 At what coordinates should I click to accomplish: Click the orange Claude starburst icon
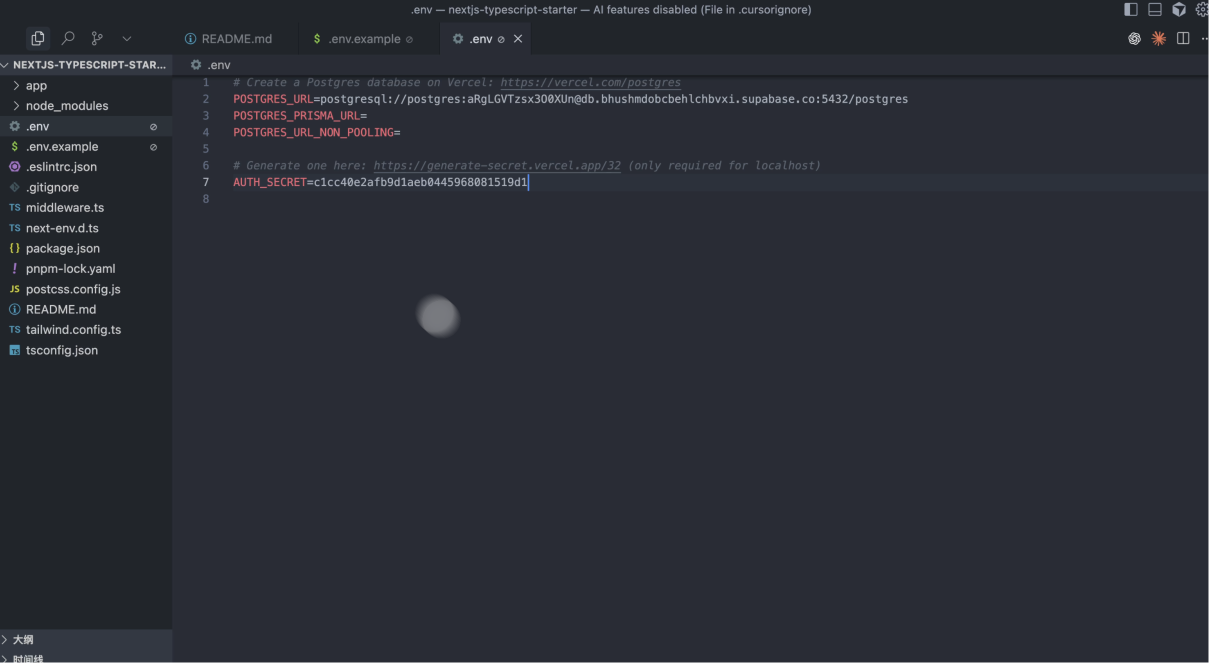(x=1158, y=39)
